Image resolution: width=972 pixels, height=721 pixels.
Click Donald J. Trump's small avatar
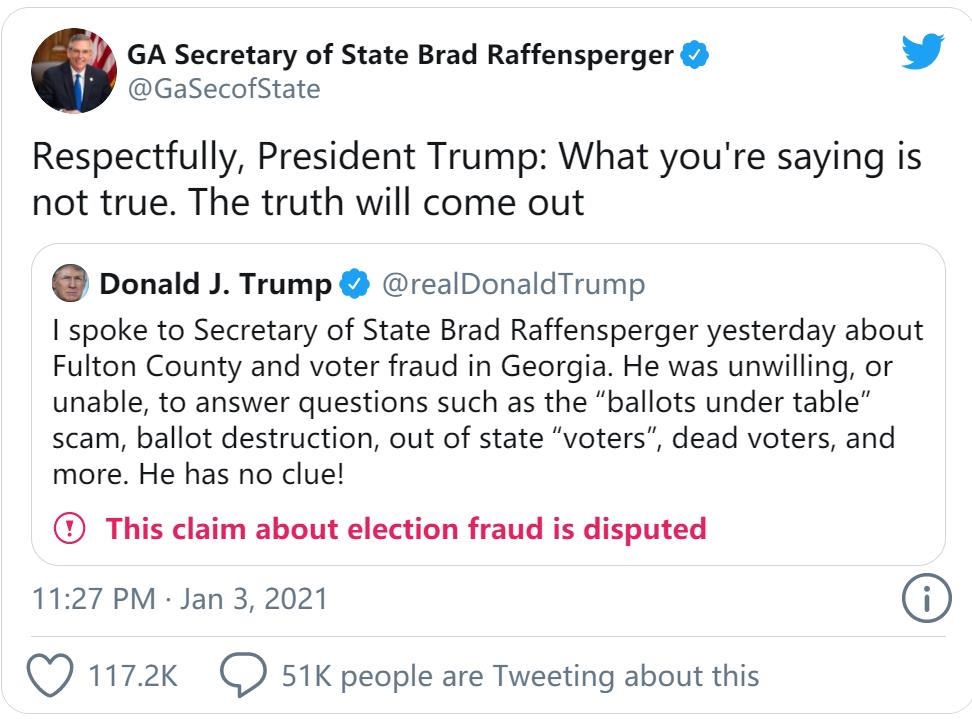[71, 284]
